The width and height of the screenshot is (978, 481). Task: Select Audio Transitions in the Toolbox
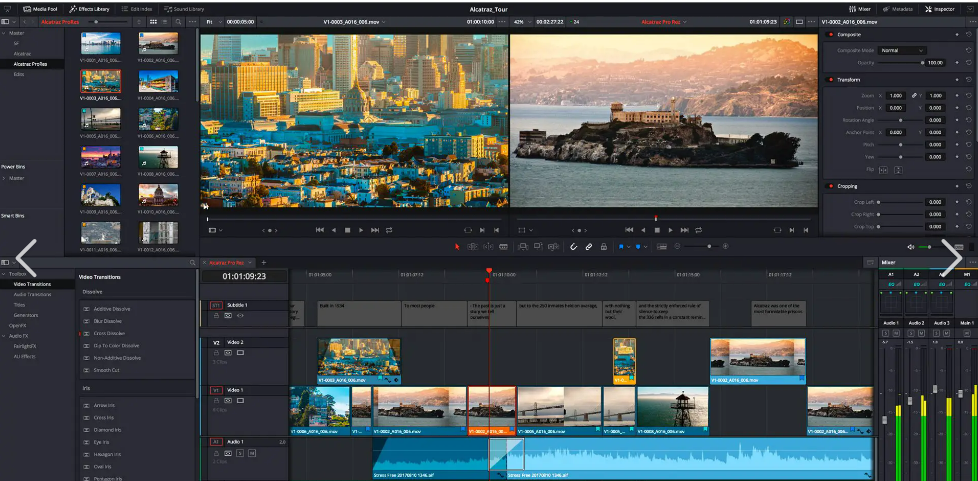pos(32,294)
